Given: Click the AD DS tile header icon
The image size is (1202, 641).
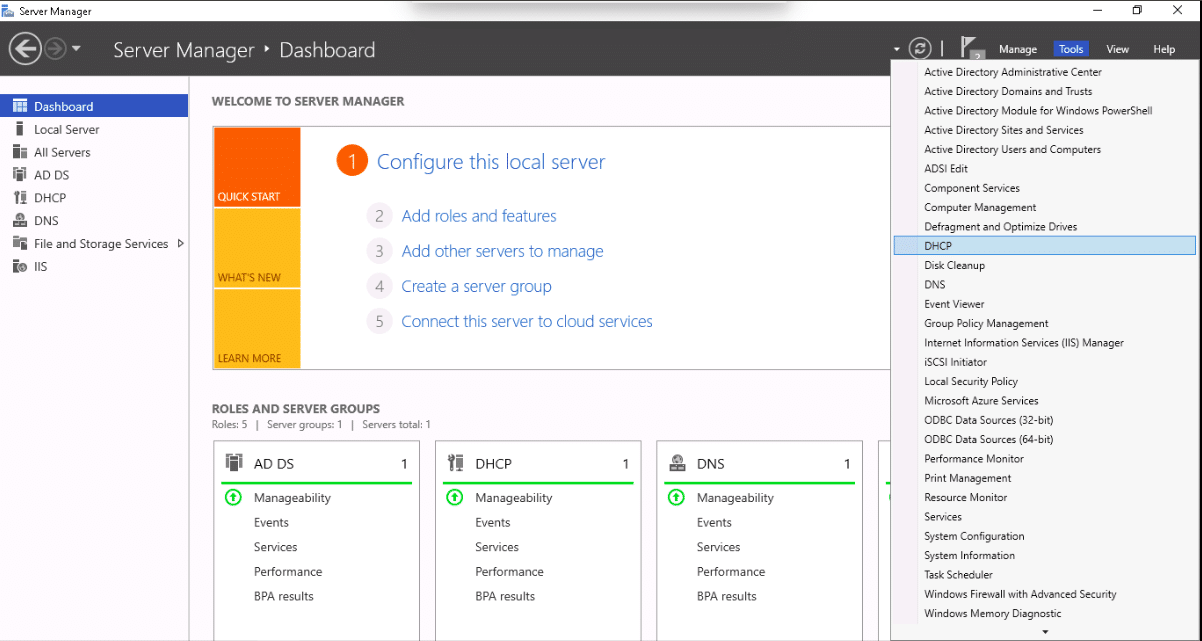Looking at the screenshot, I should (234, 463).
